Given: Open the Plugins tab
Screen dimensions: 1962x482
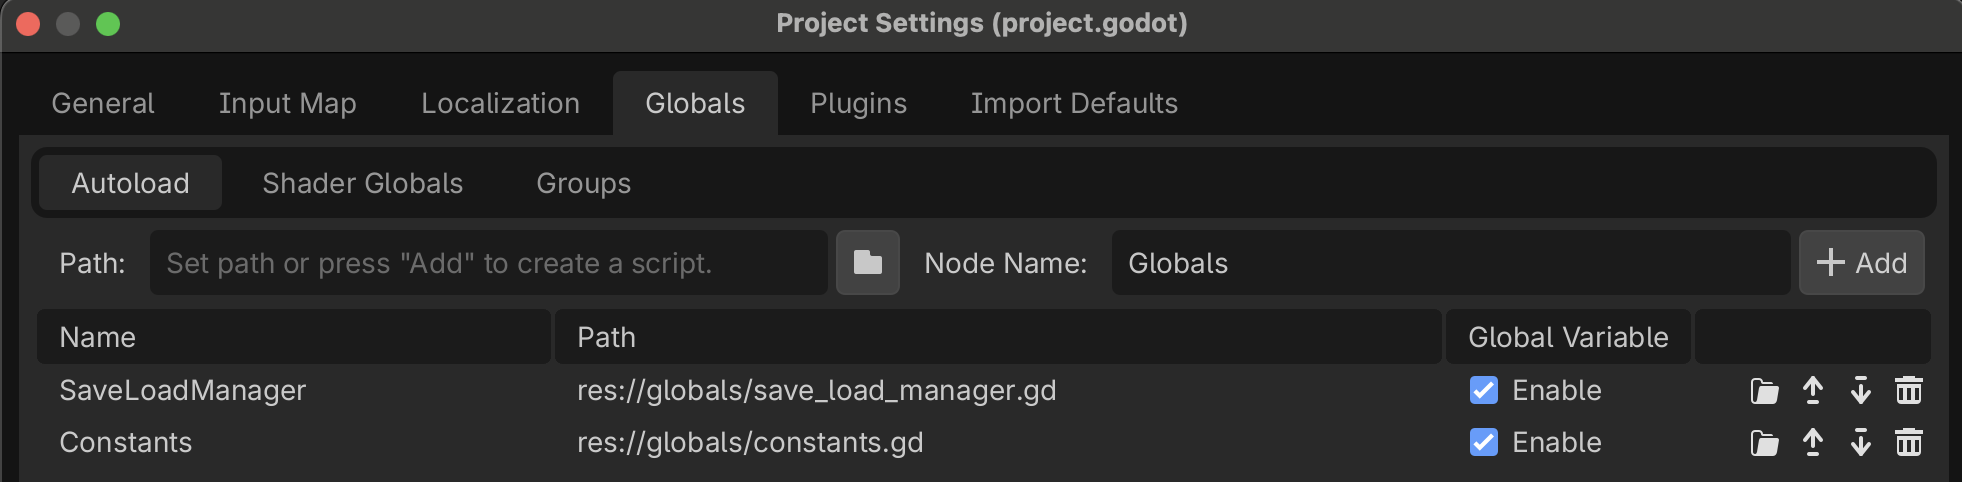Looking at the screenshot, I should 858,103.
